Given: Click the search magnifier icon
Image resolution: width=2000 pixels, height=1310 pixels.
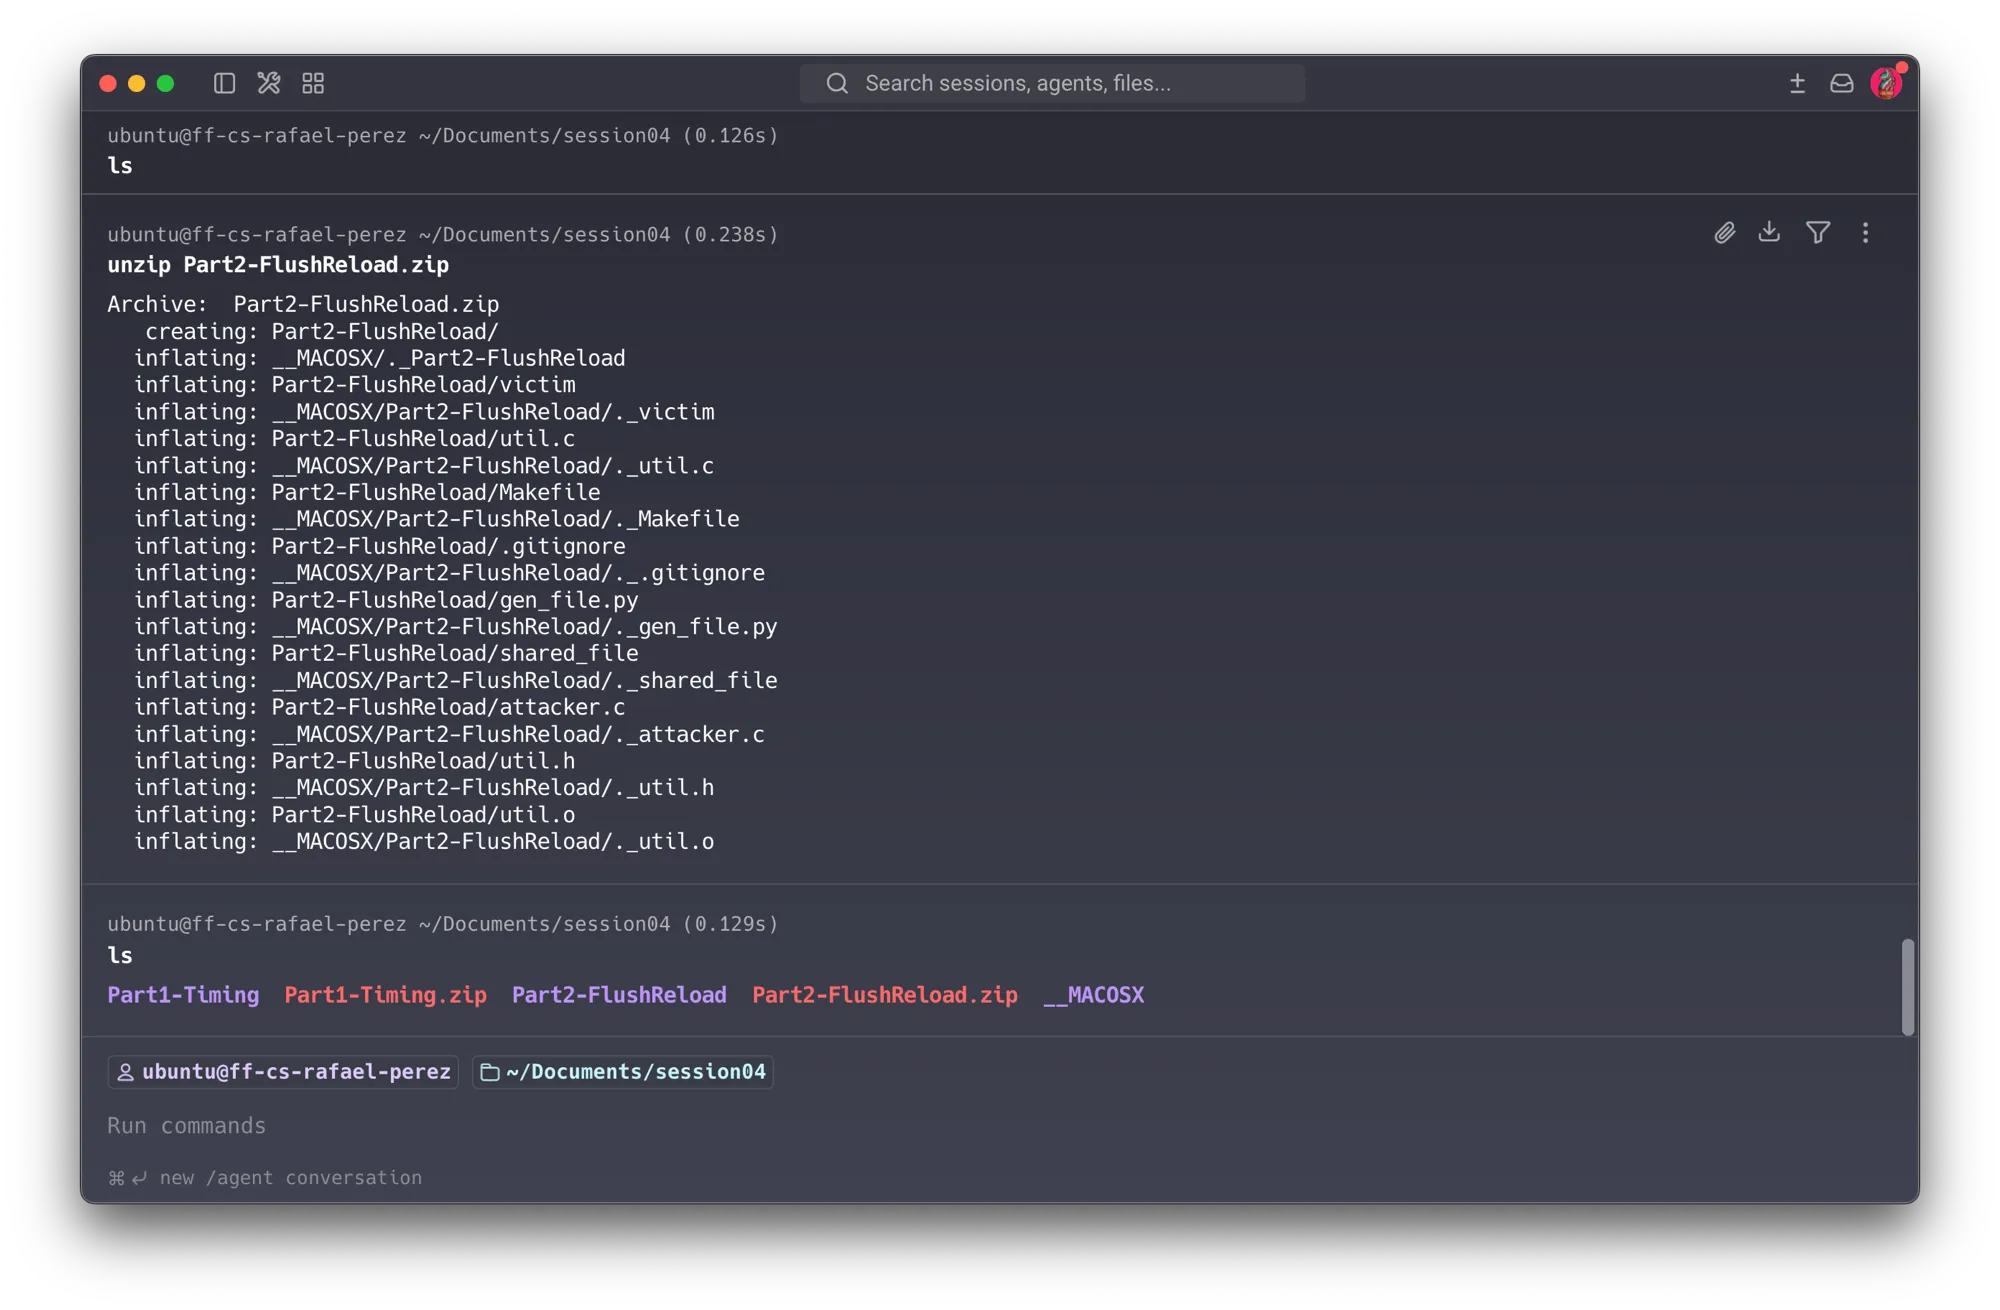Looking at the screenshot, I should pos(837,83).
